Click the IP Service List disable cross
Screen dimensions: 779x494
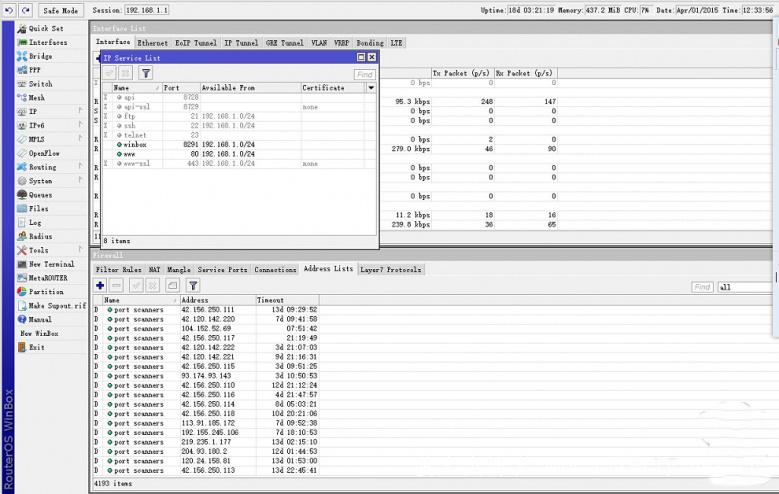click(126, 74)
